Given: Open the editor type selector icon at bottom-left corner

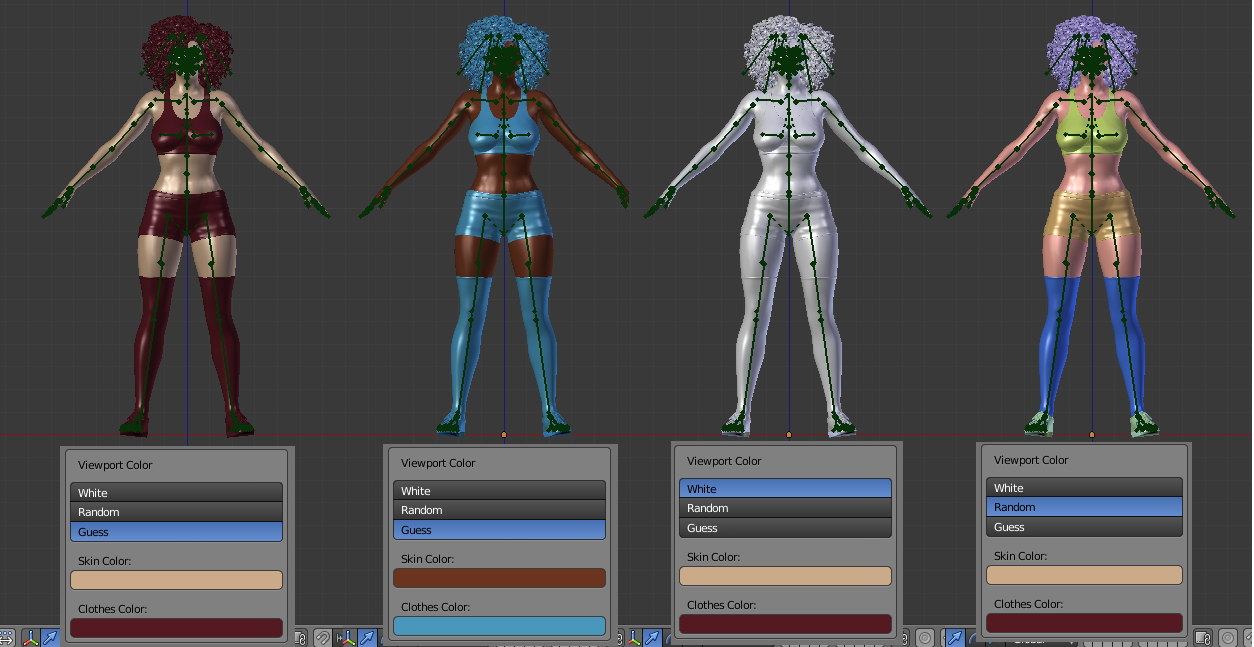Looking at the screenshot, I should click(x=8, y=637).
